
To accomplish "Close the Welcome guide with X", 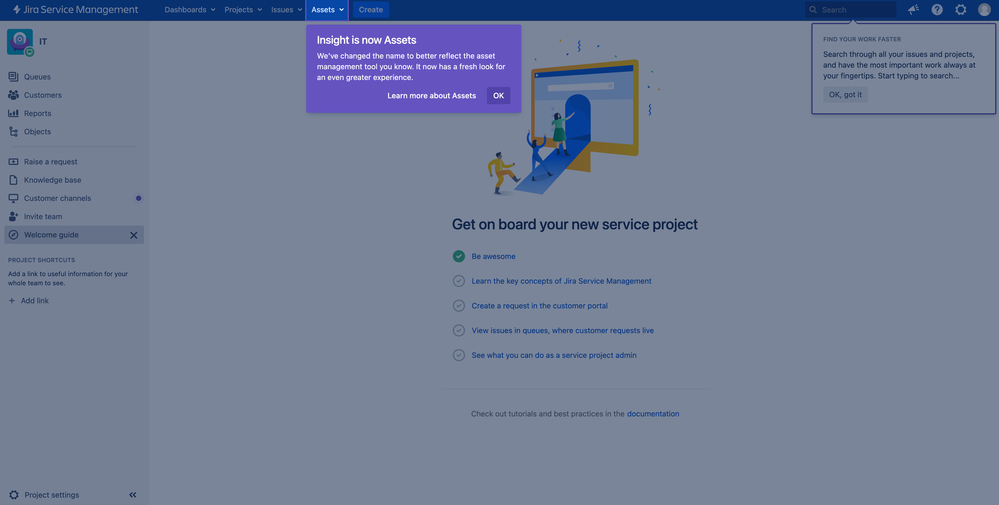I will [x=134, y=235].
